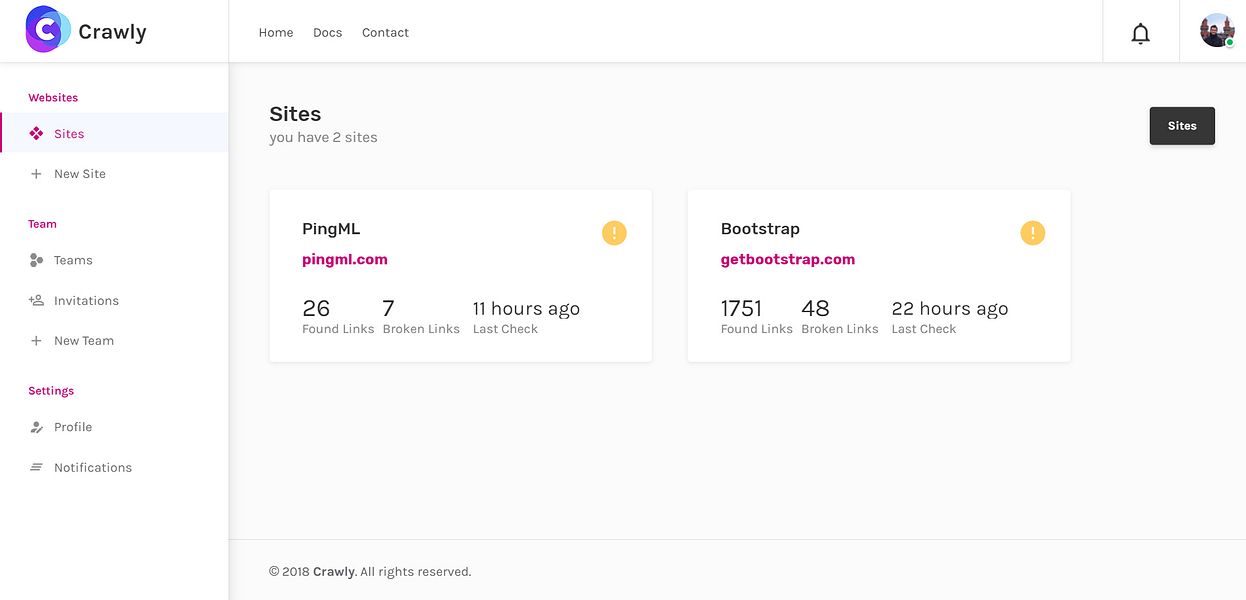Click the Notifications lines icon in sidebar

[36, 467]
